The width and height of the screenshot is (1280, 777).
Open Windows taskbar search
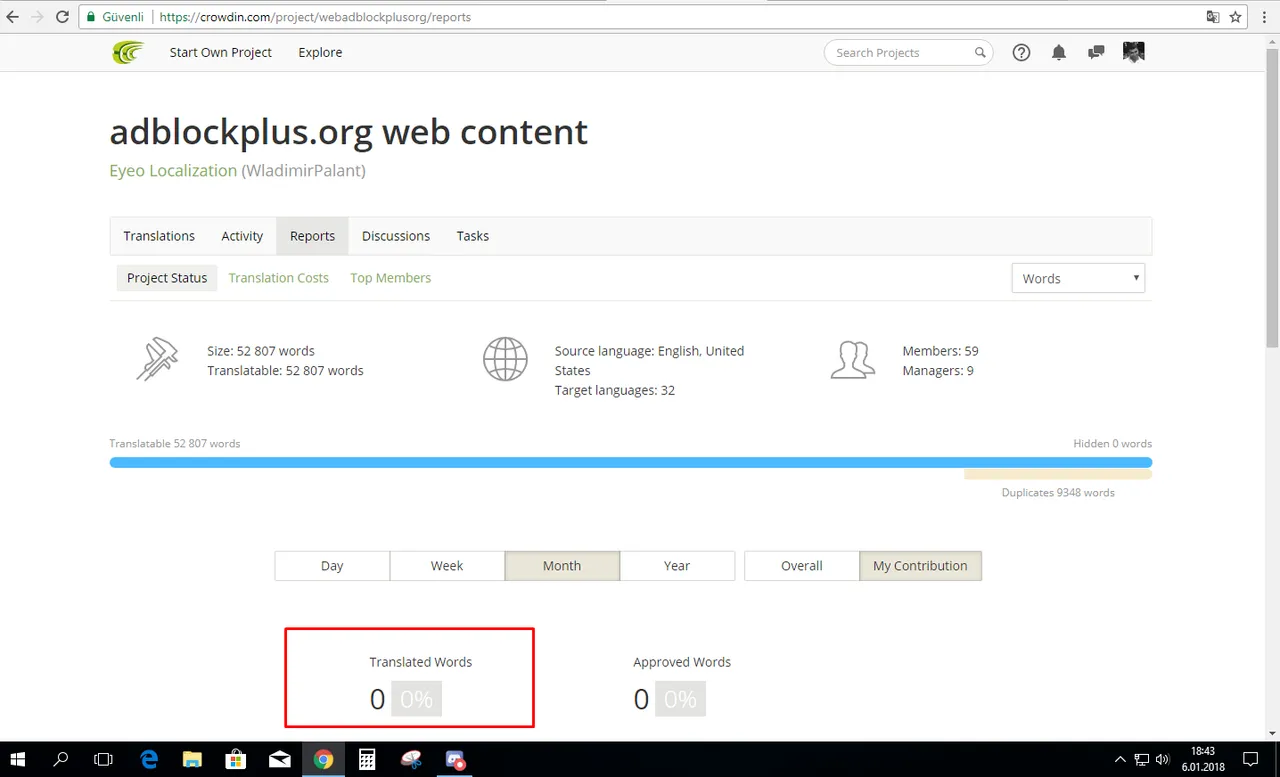tap(61, 759)
